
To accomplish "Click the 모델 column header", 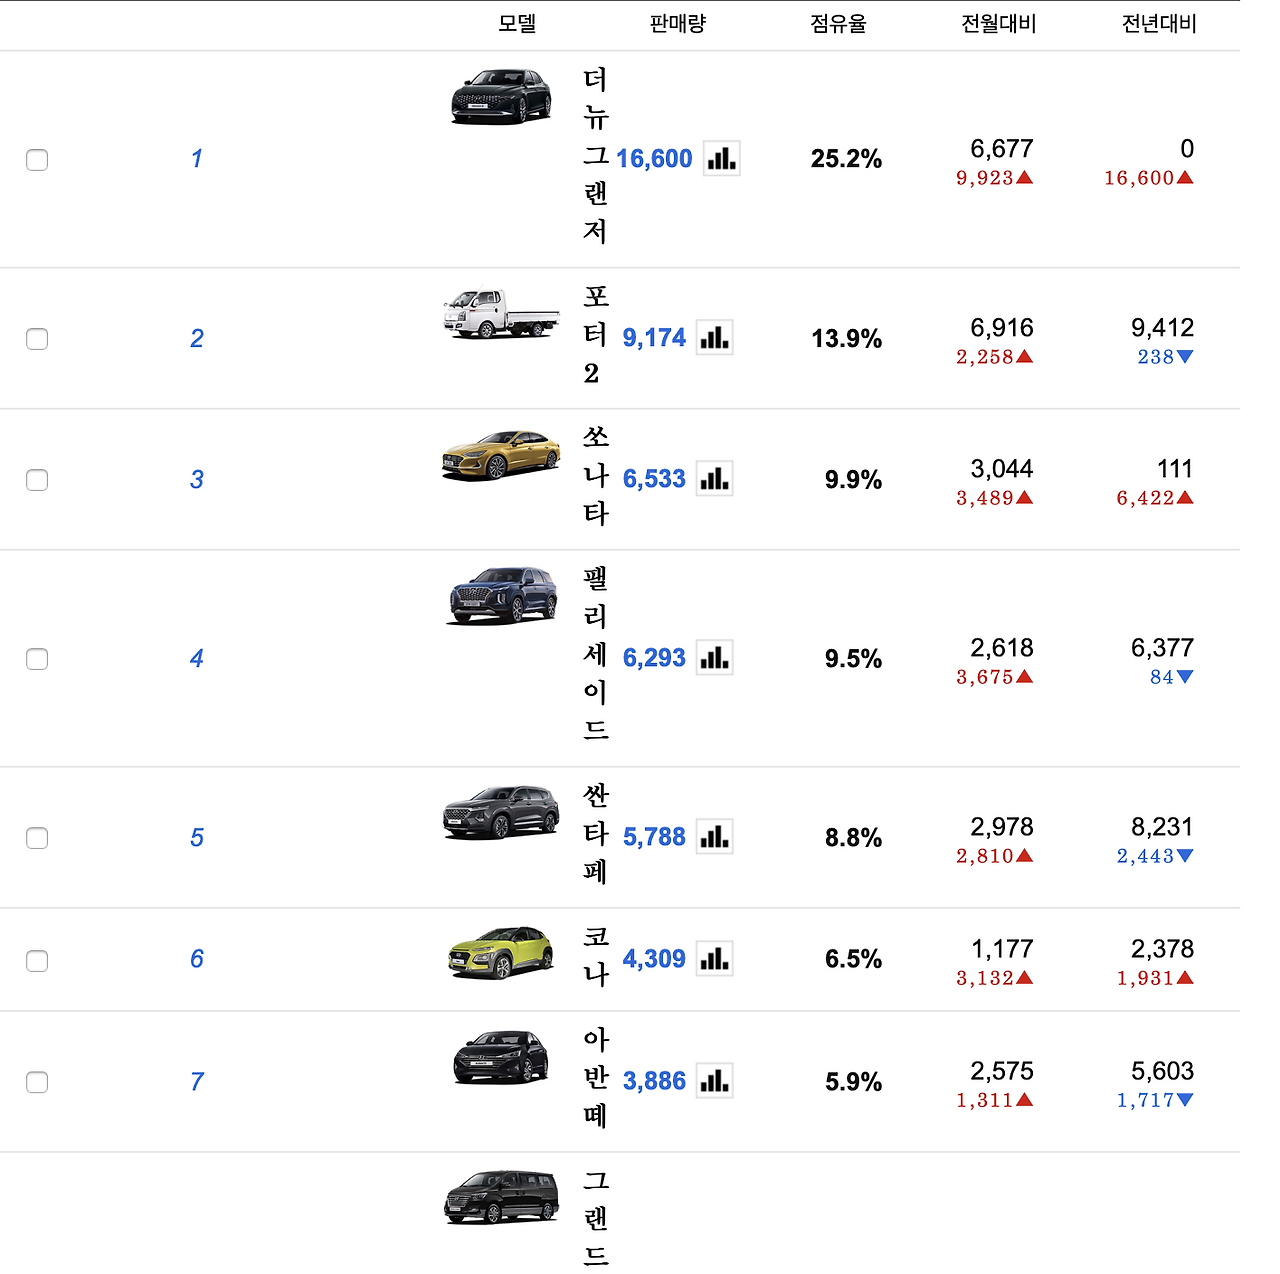I will [517, 23].
